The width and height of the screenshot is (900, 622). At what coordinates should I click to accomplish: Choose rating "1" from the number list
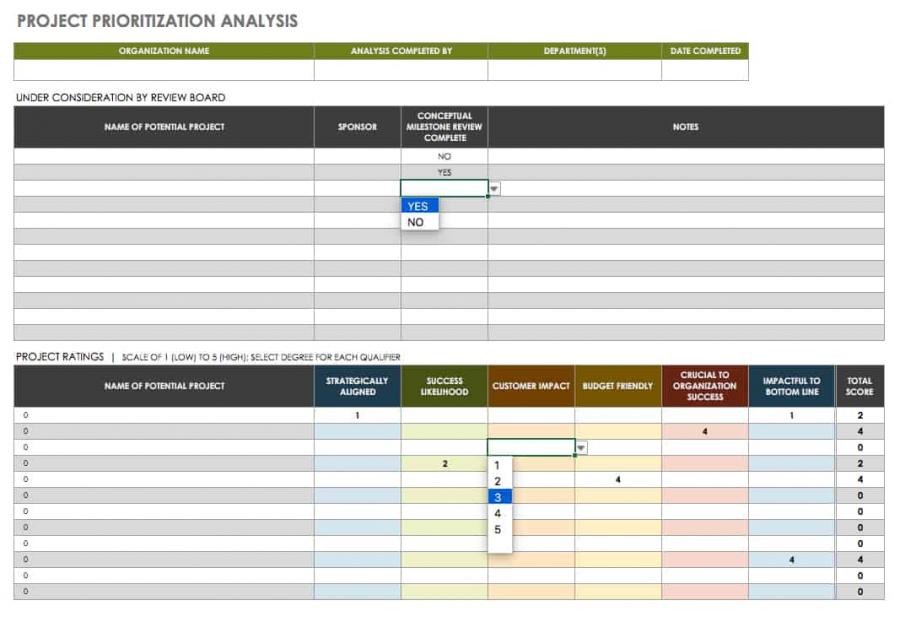coord(496,465)
